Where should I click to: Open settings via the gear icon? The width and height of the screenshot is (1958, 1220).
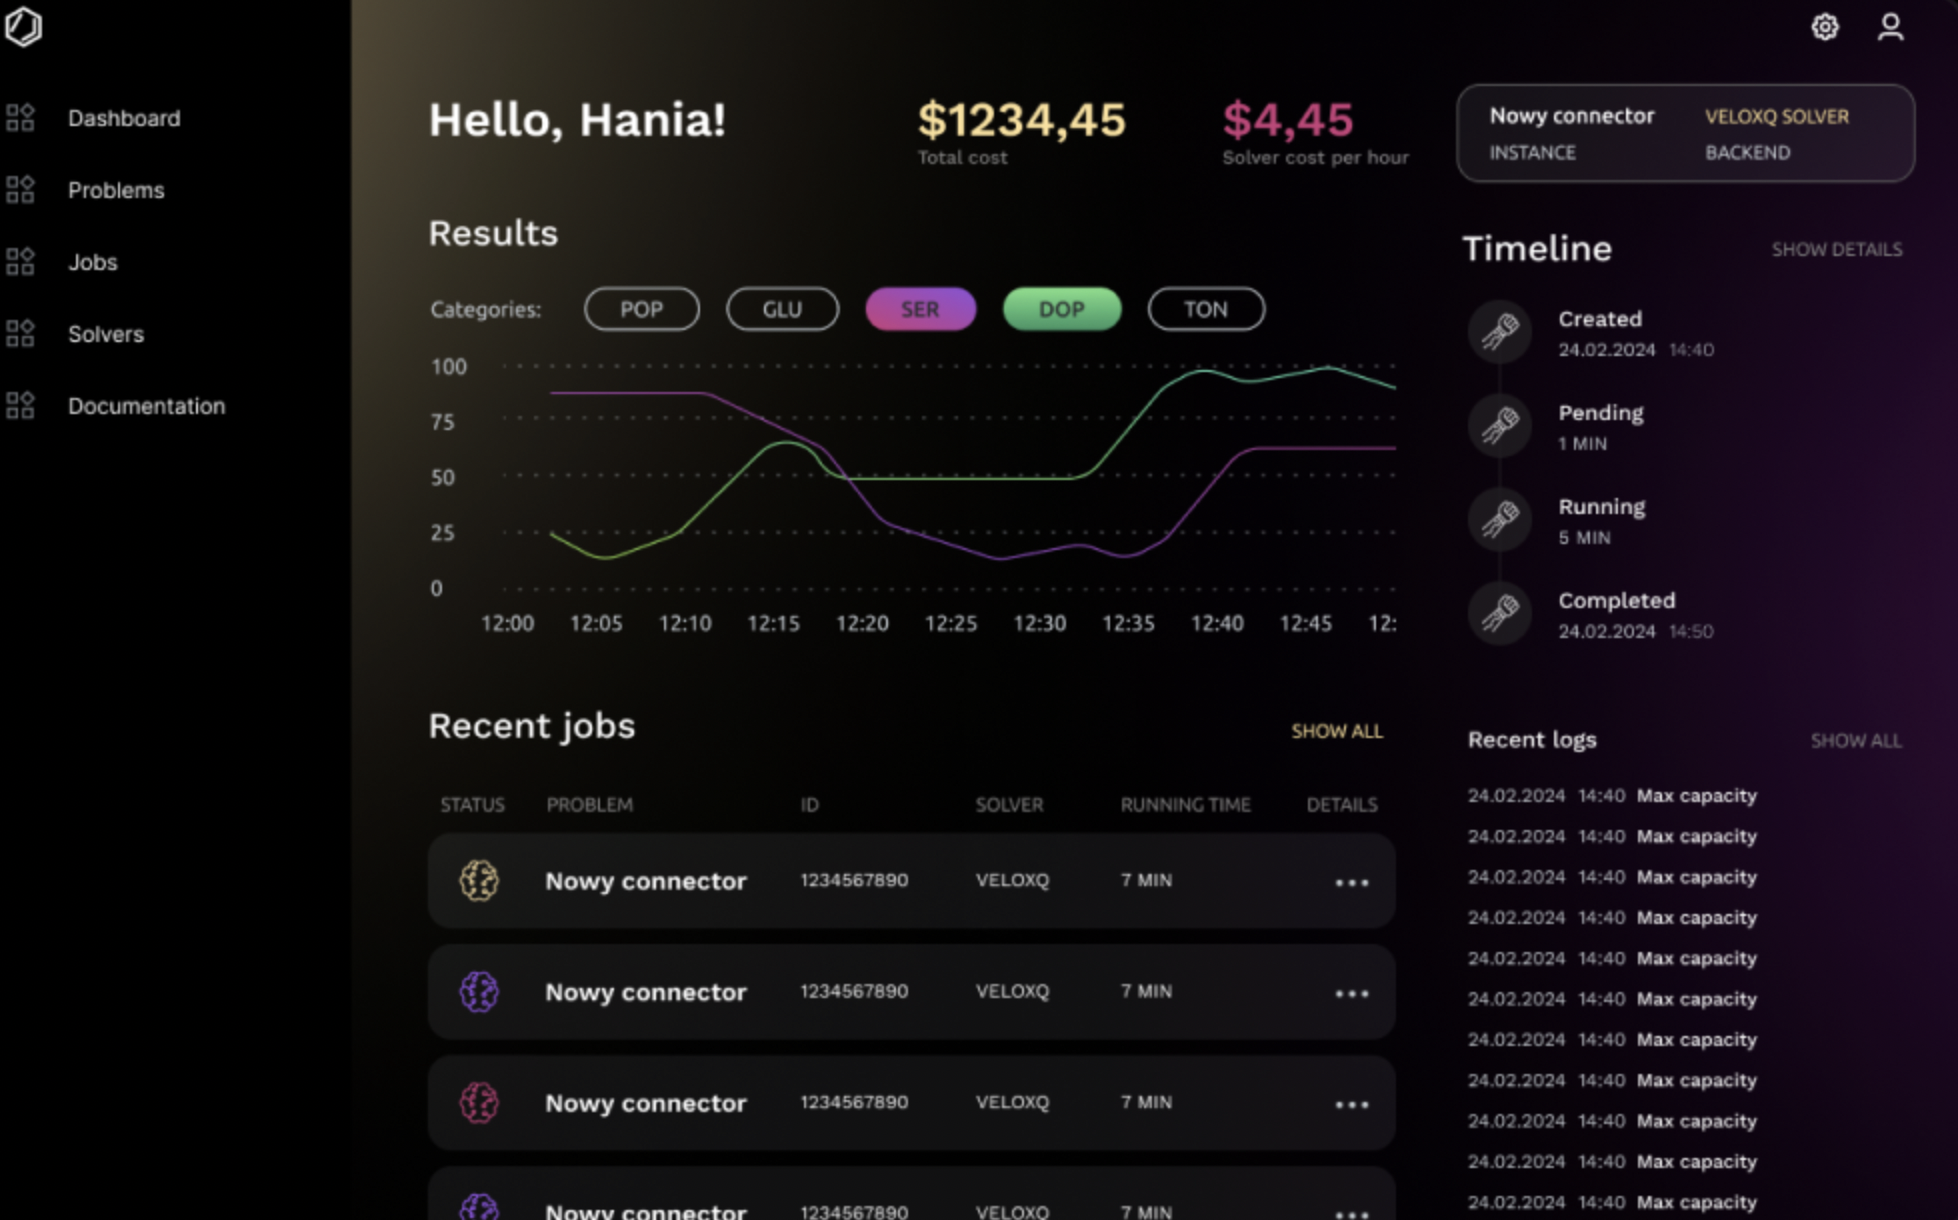point(1824,27)
